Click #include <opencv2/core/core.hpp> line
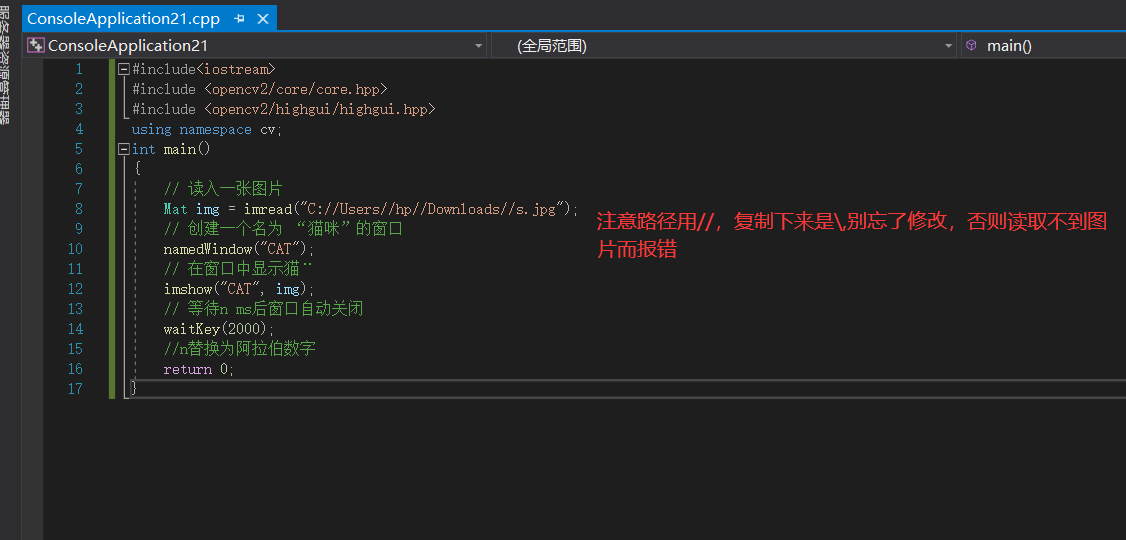Screen dimensions: 1126x540 tap(260, 89)
